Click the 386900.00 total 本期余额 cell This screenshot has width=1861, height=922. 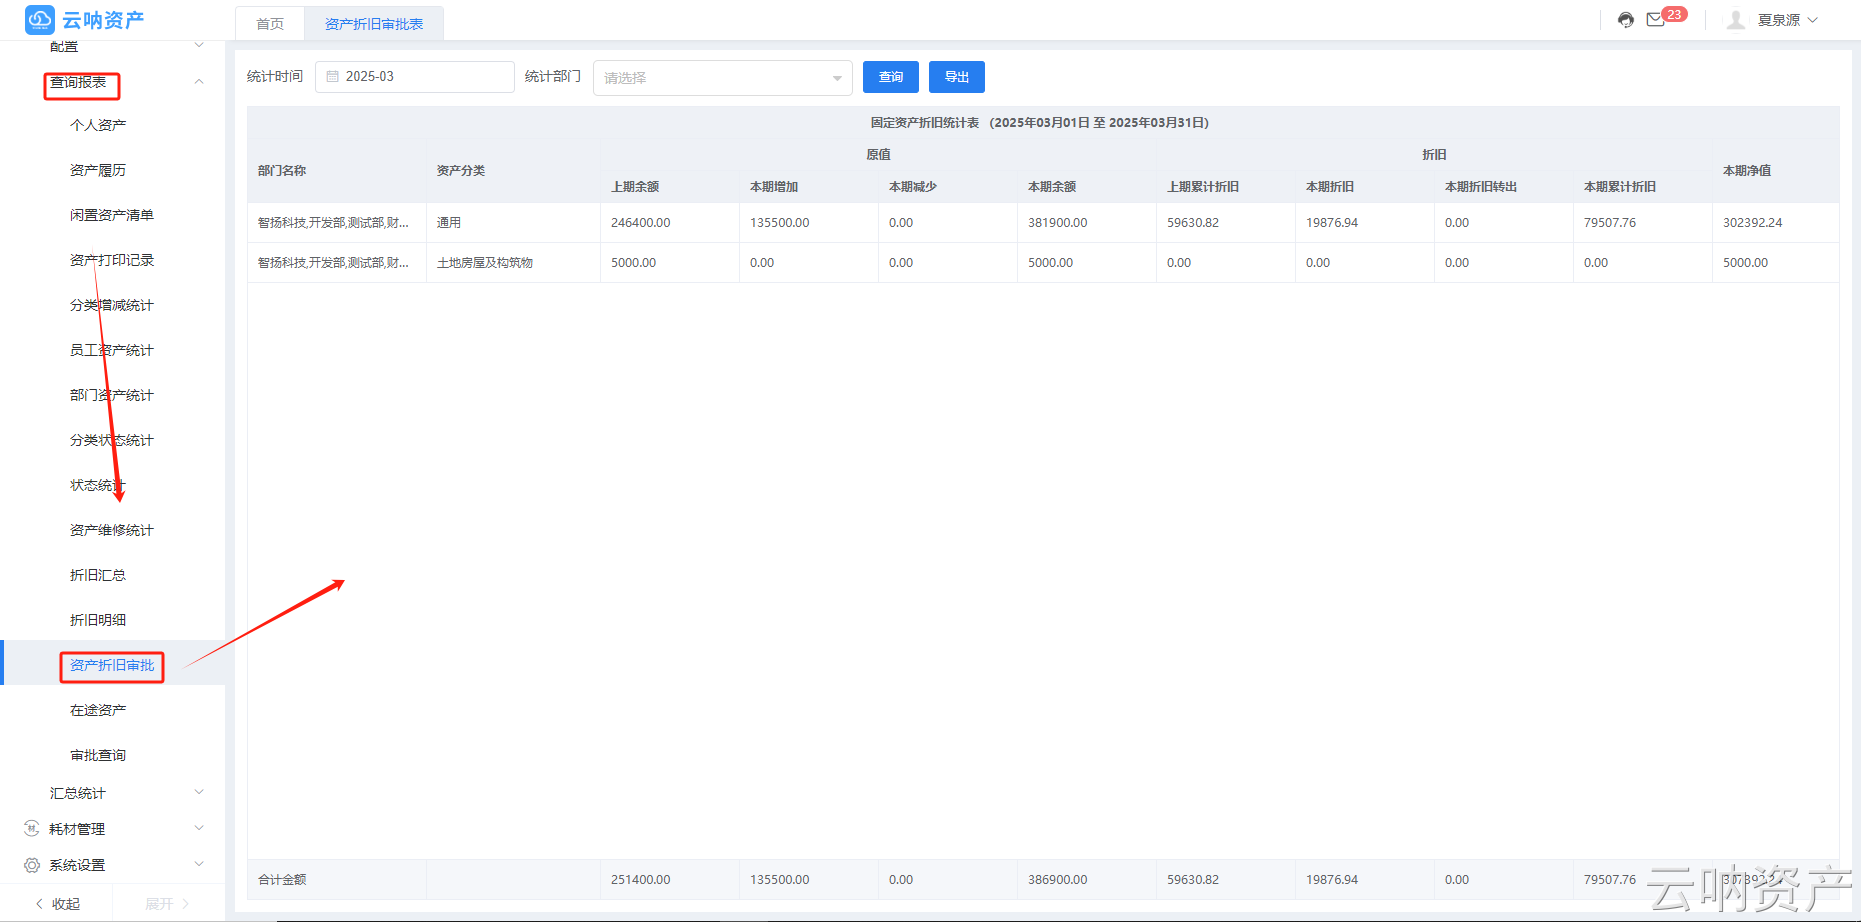(1087, 880)
